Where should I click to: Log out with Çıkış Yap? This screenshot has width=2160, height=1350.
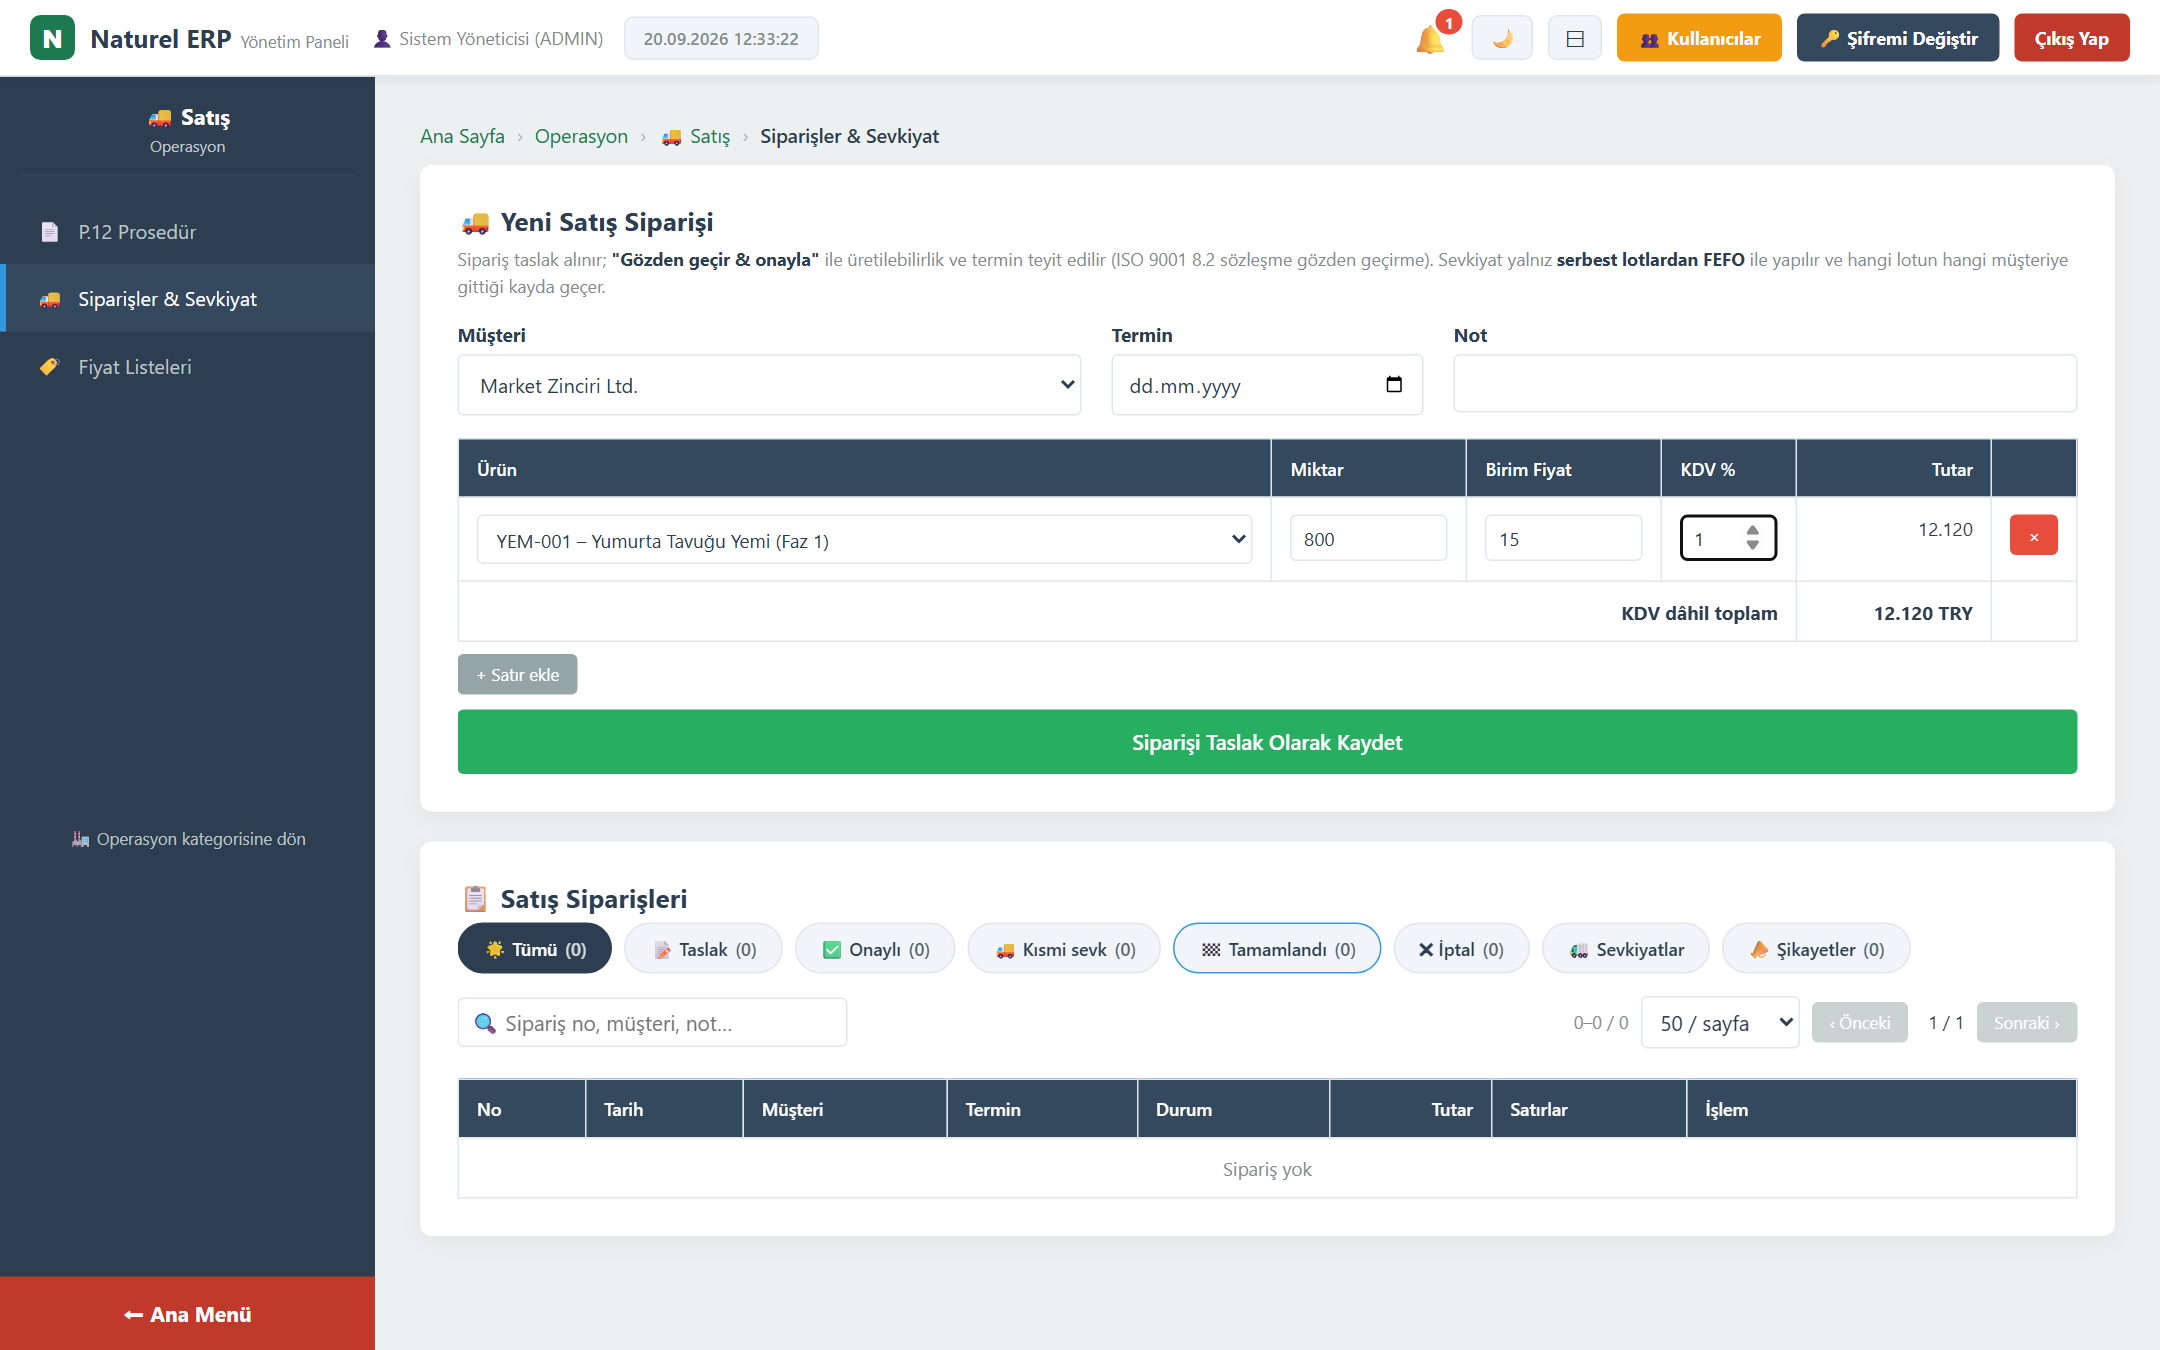point(2071,38)
